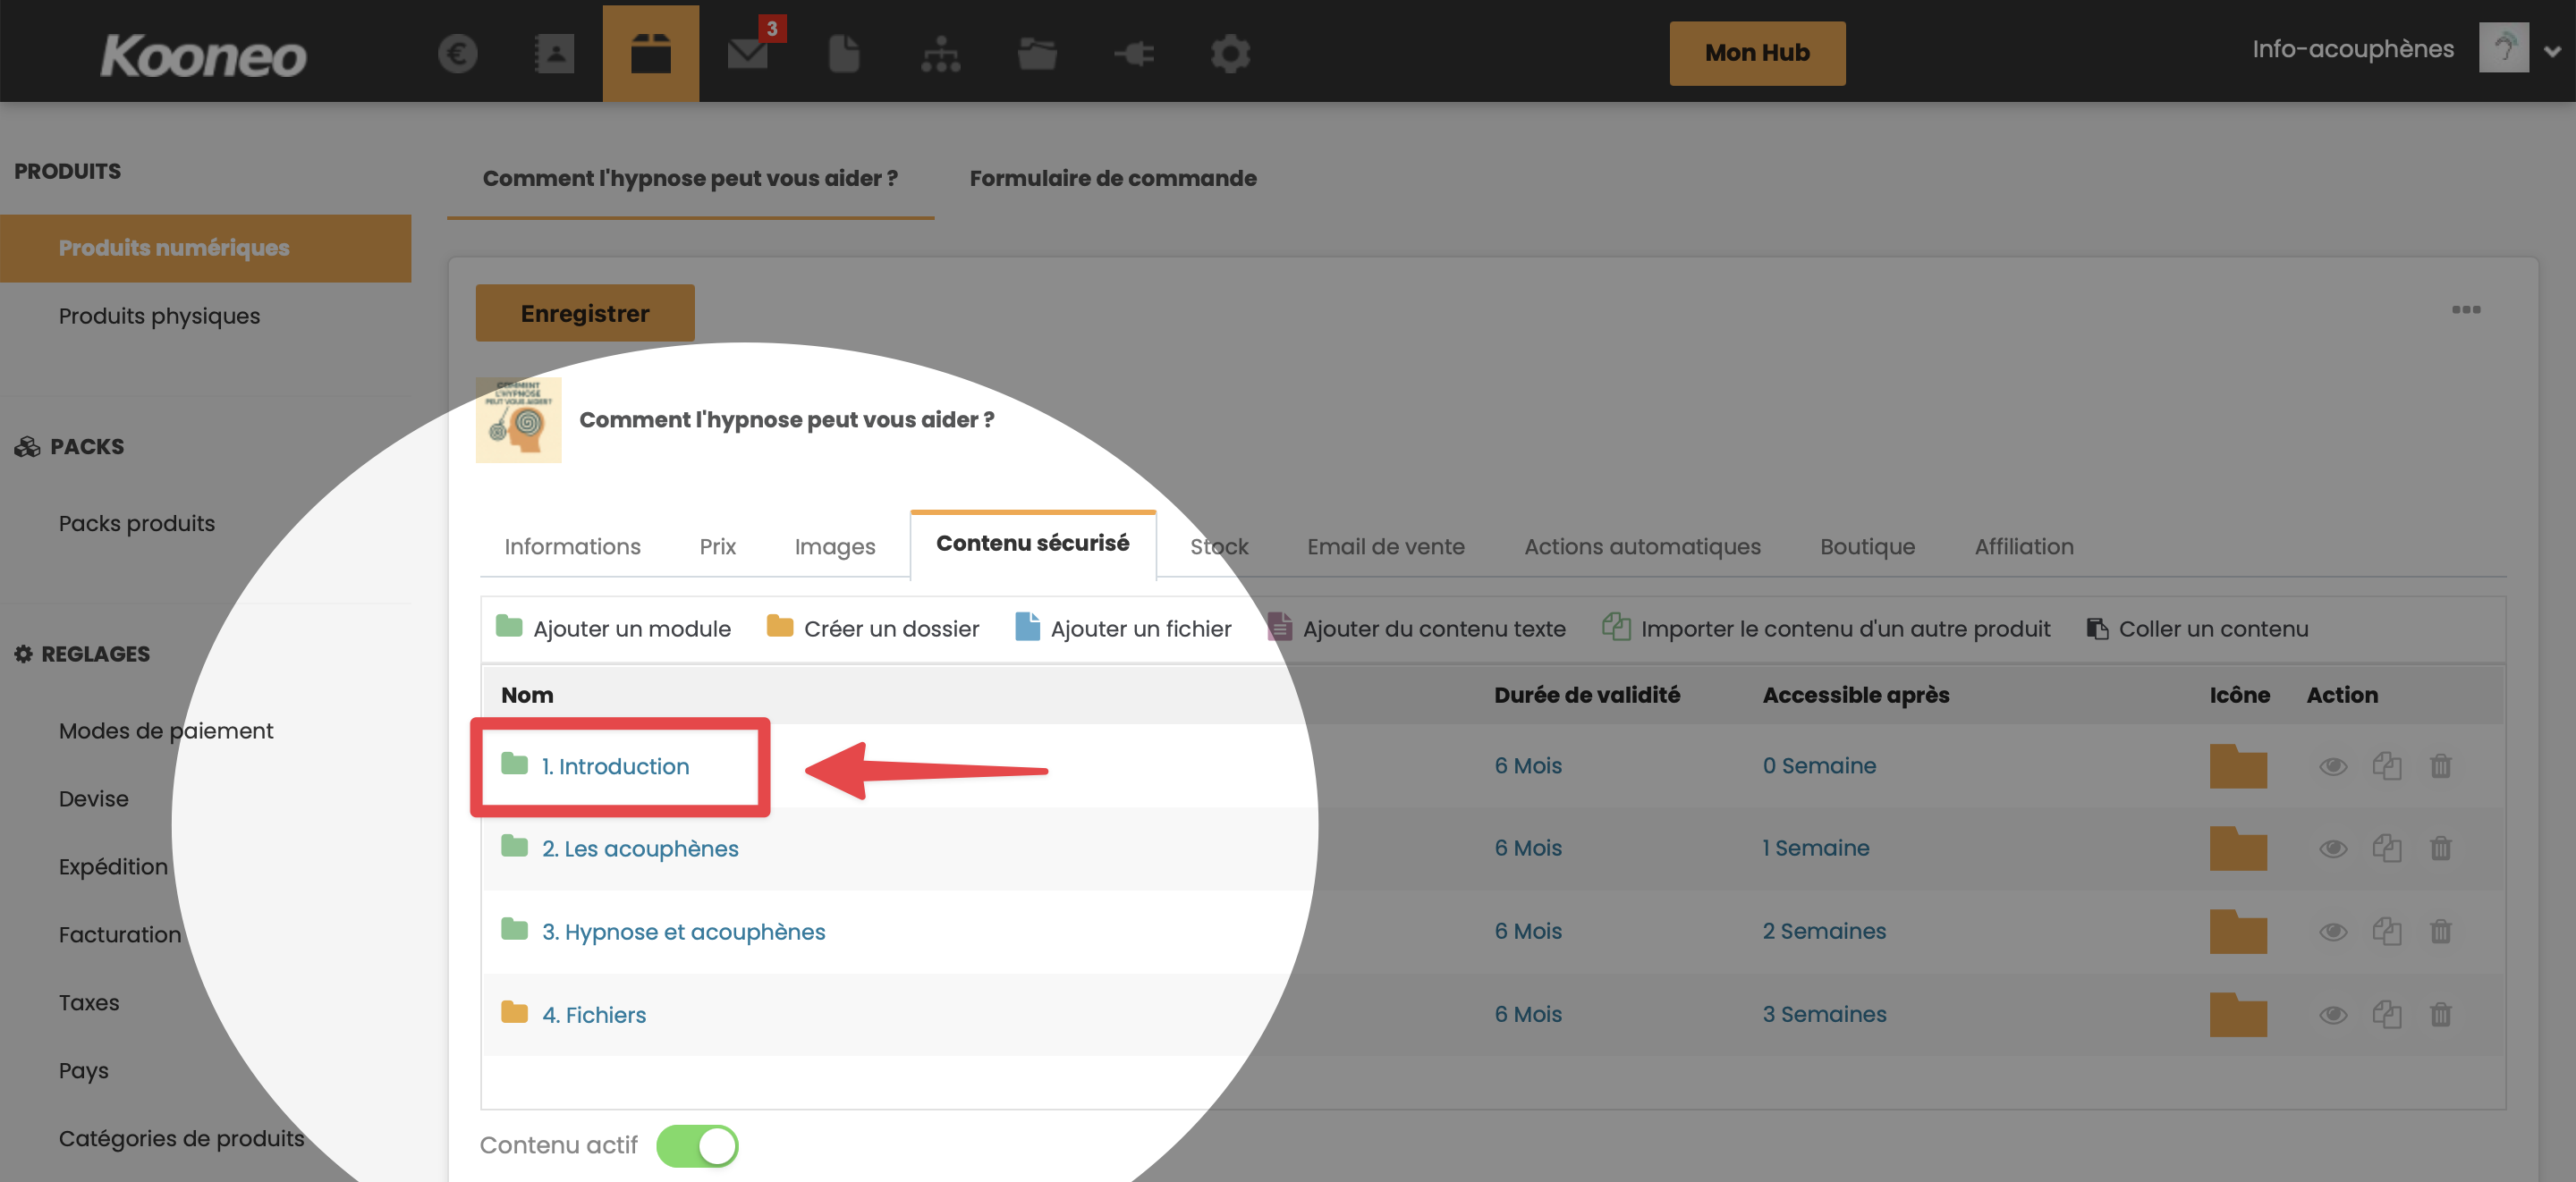Open the contacts icon in top bar

coord(553,53)
